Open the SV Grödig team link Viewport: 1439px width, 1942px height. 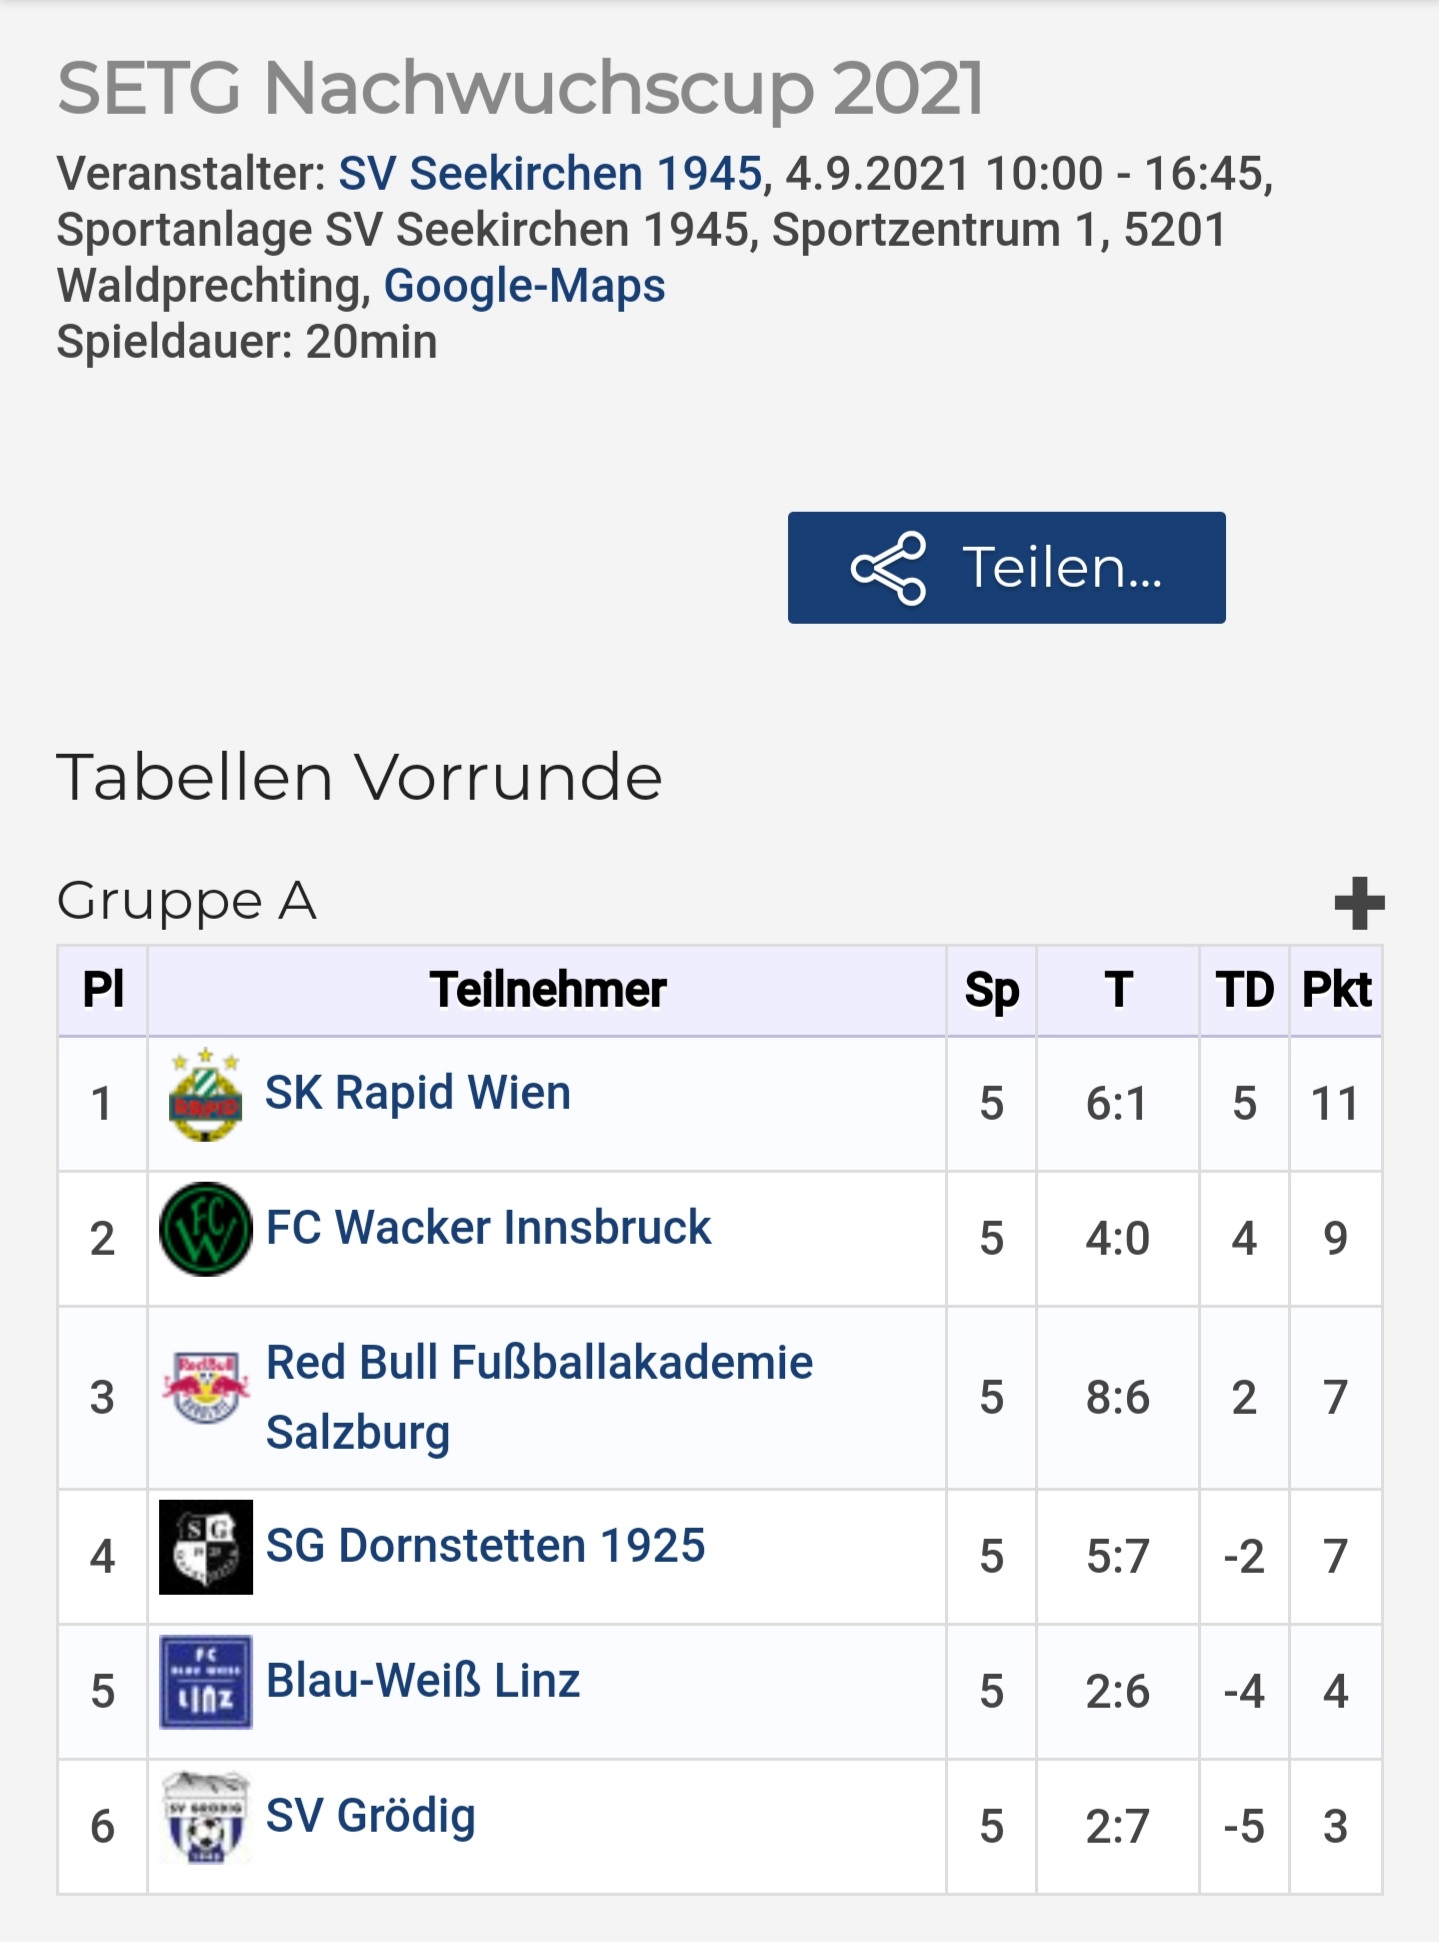[x=370, y=1816]
